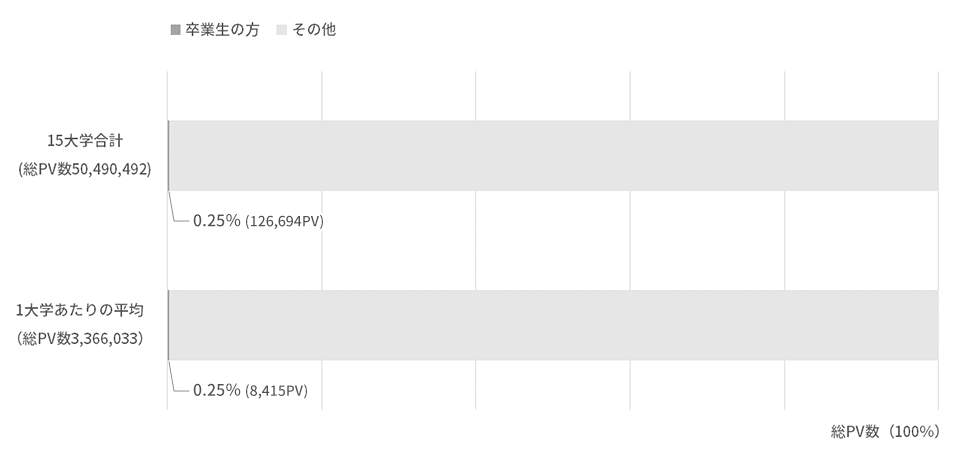Screen dimensions: 960x457
Task: Click the 1大学あたりの平均 axis label
Action: pos(80,310)
